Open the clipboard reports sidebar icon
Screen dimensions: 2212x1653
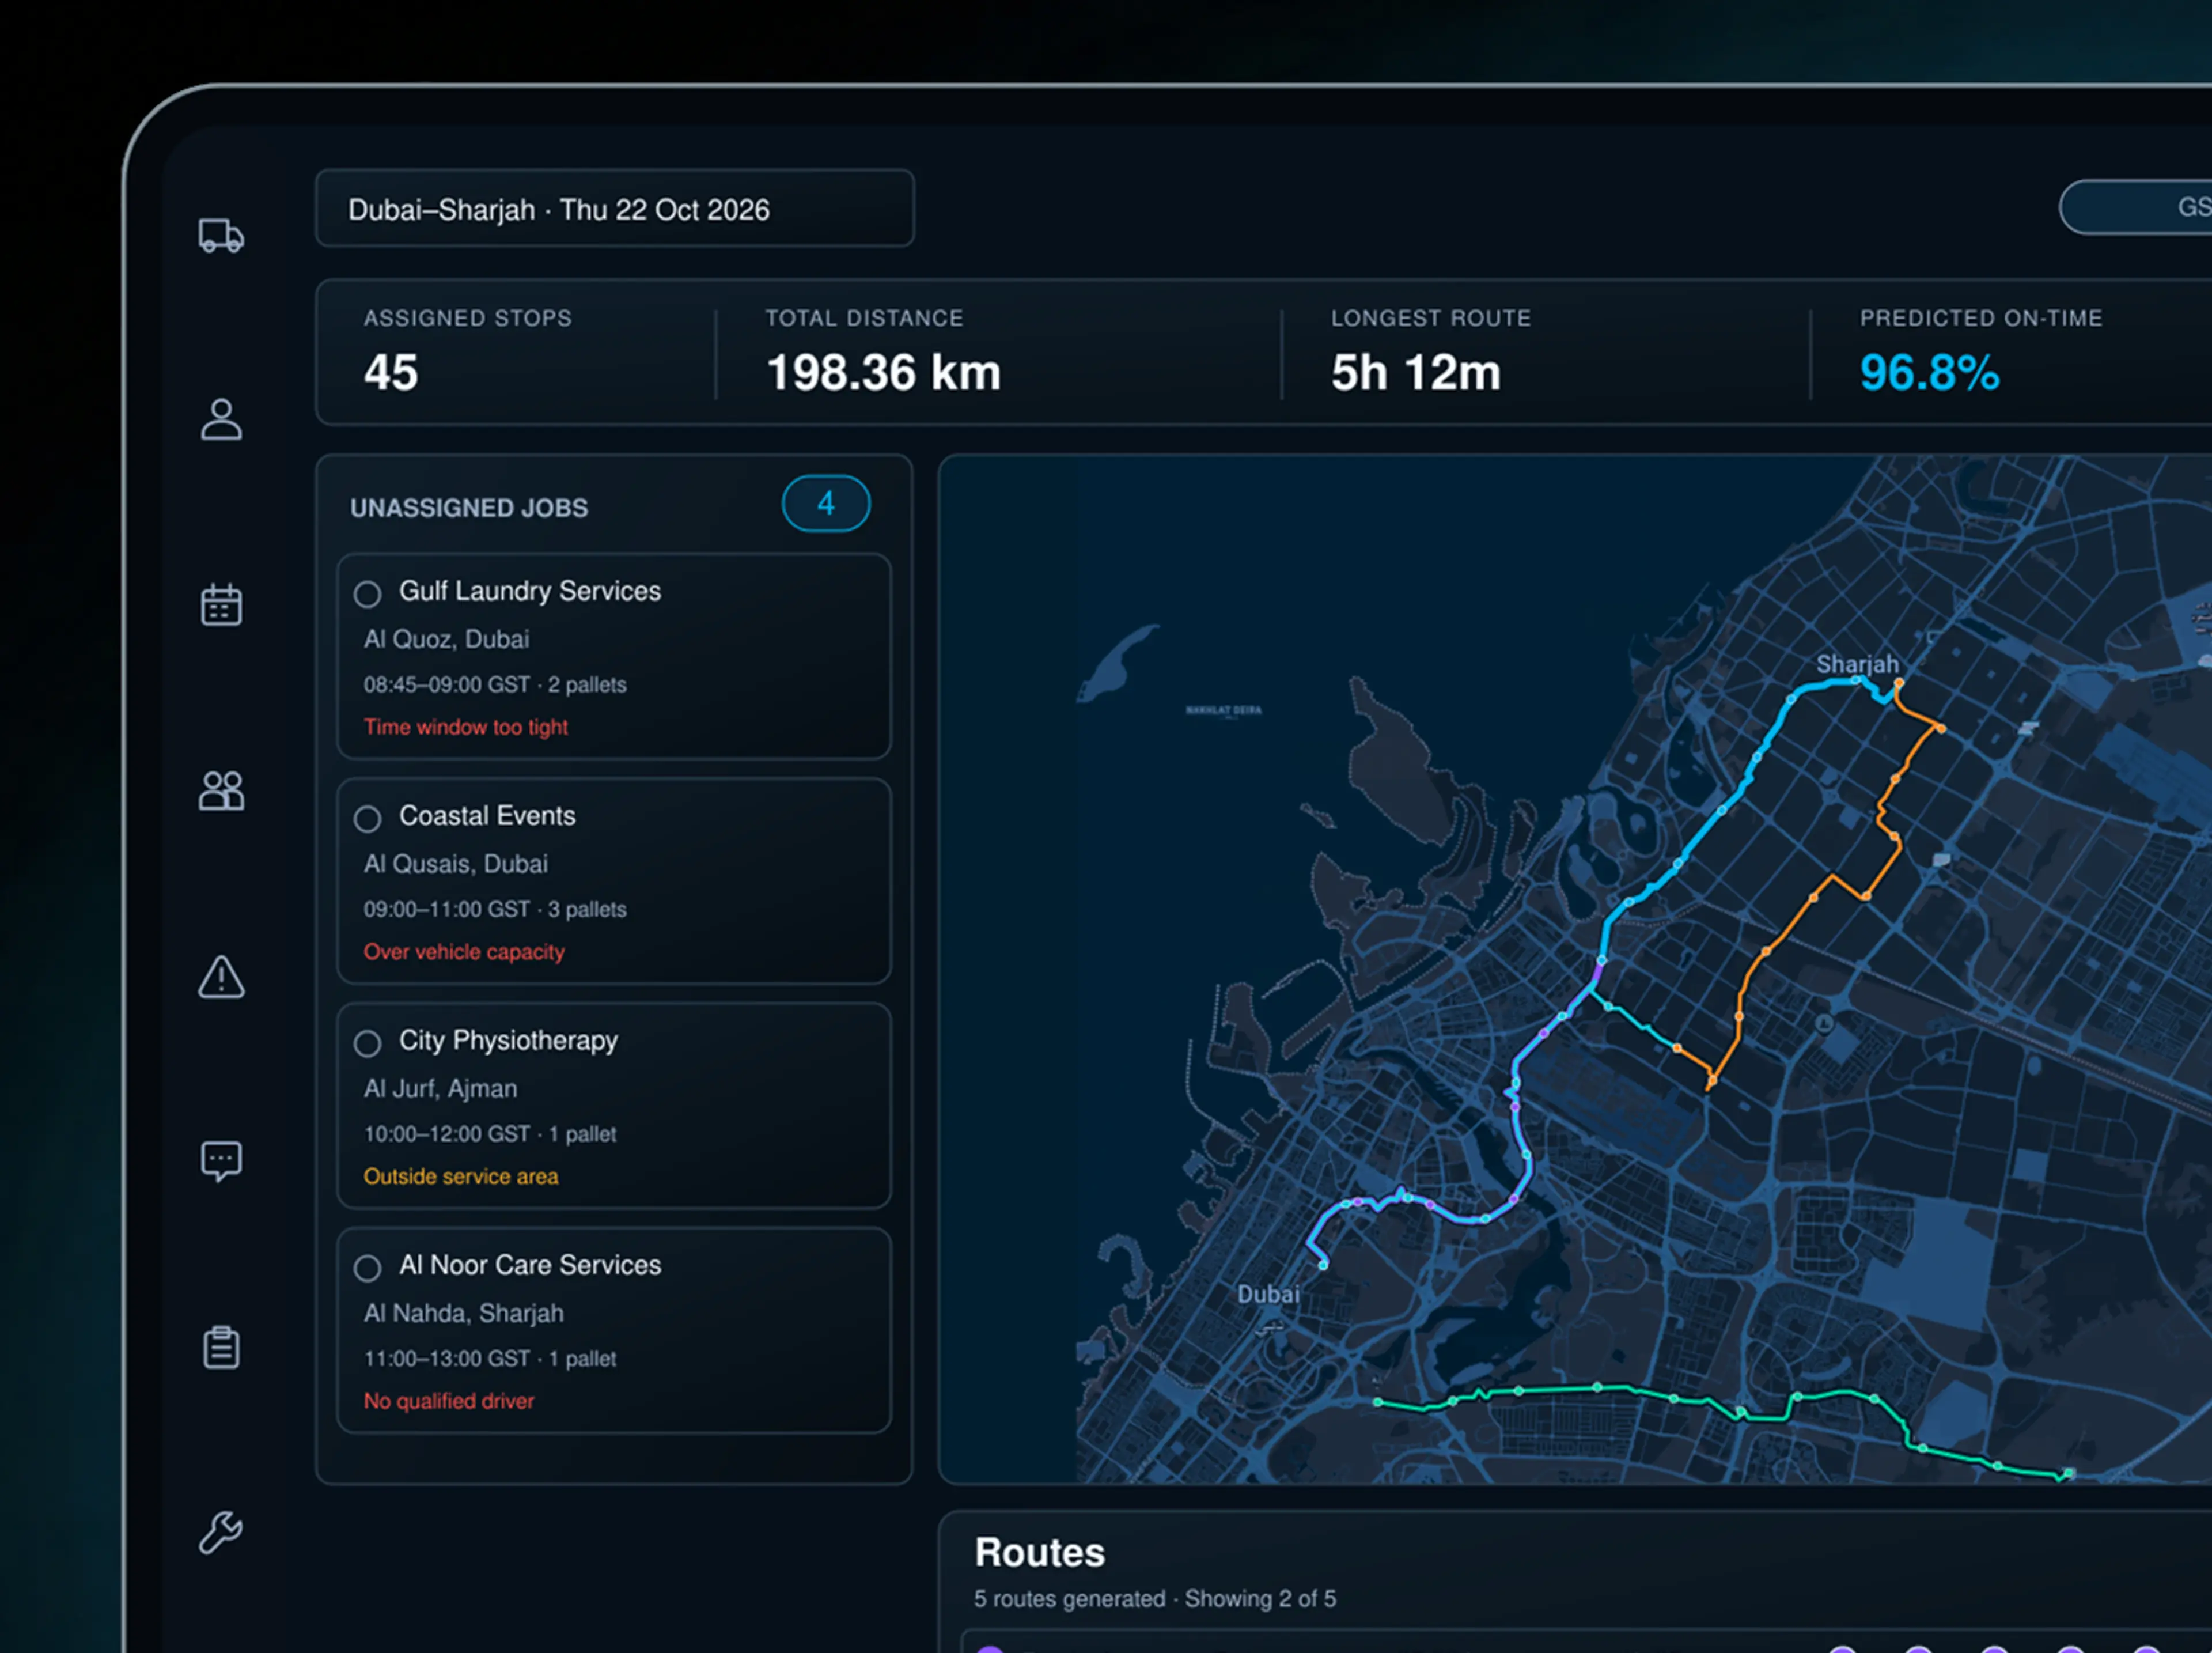pos(221,1347)
